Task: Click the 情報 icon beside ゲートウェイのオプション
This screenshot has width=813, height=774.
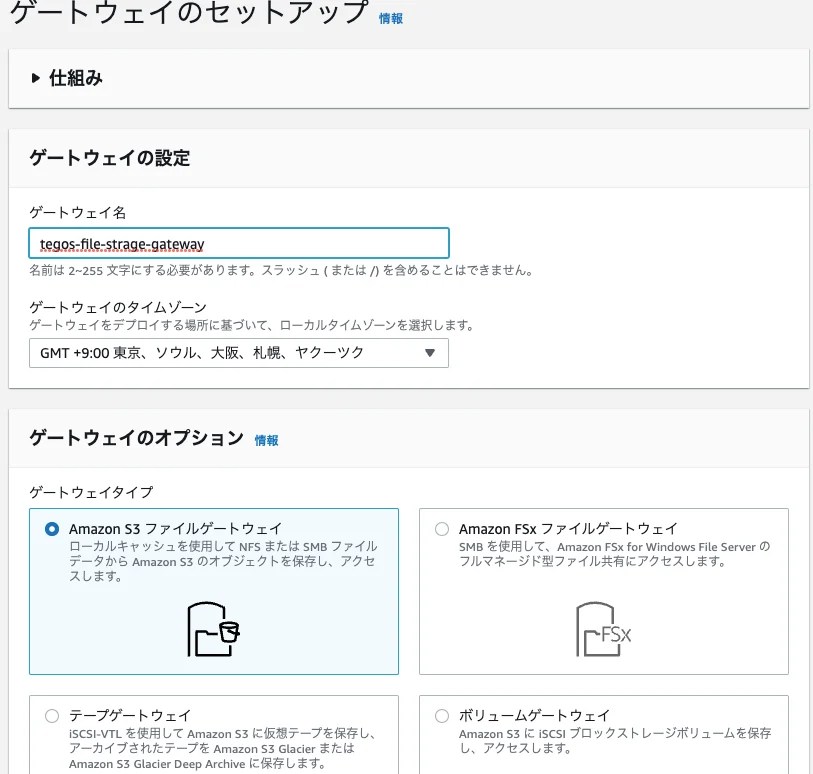Action: 266,440
